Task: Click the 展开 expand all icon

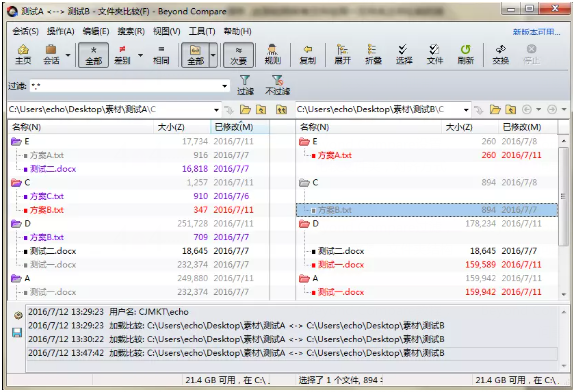Action: pos(342,54)
